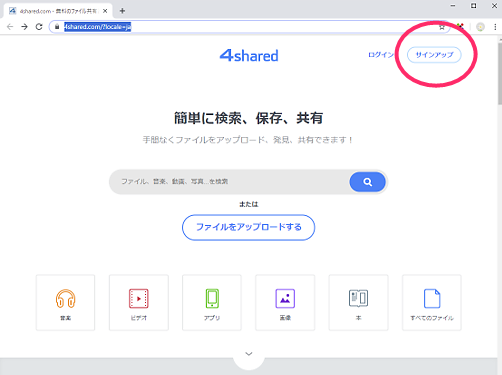Click the lock icon in address bar

point(57,27)
